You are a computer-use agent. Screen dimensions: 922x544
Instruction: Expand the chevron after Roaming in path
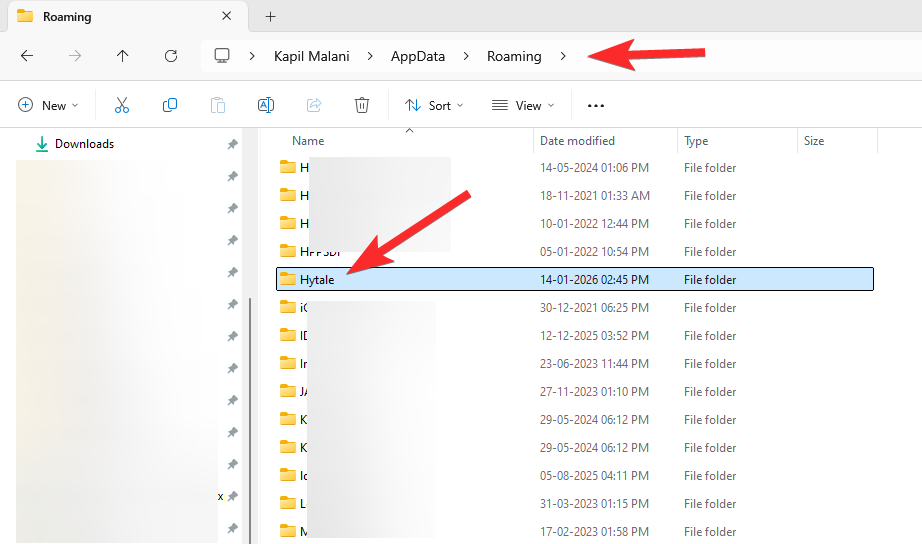point(564,56)
